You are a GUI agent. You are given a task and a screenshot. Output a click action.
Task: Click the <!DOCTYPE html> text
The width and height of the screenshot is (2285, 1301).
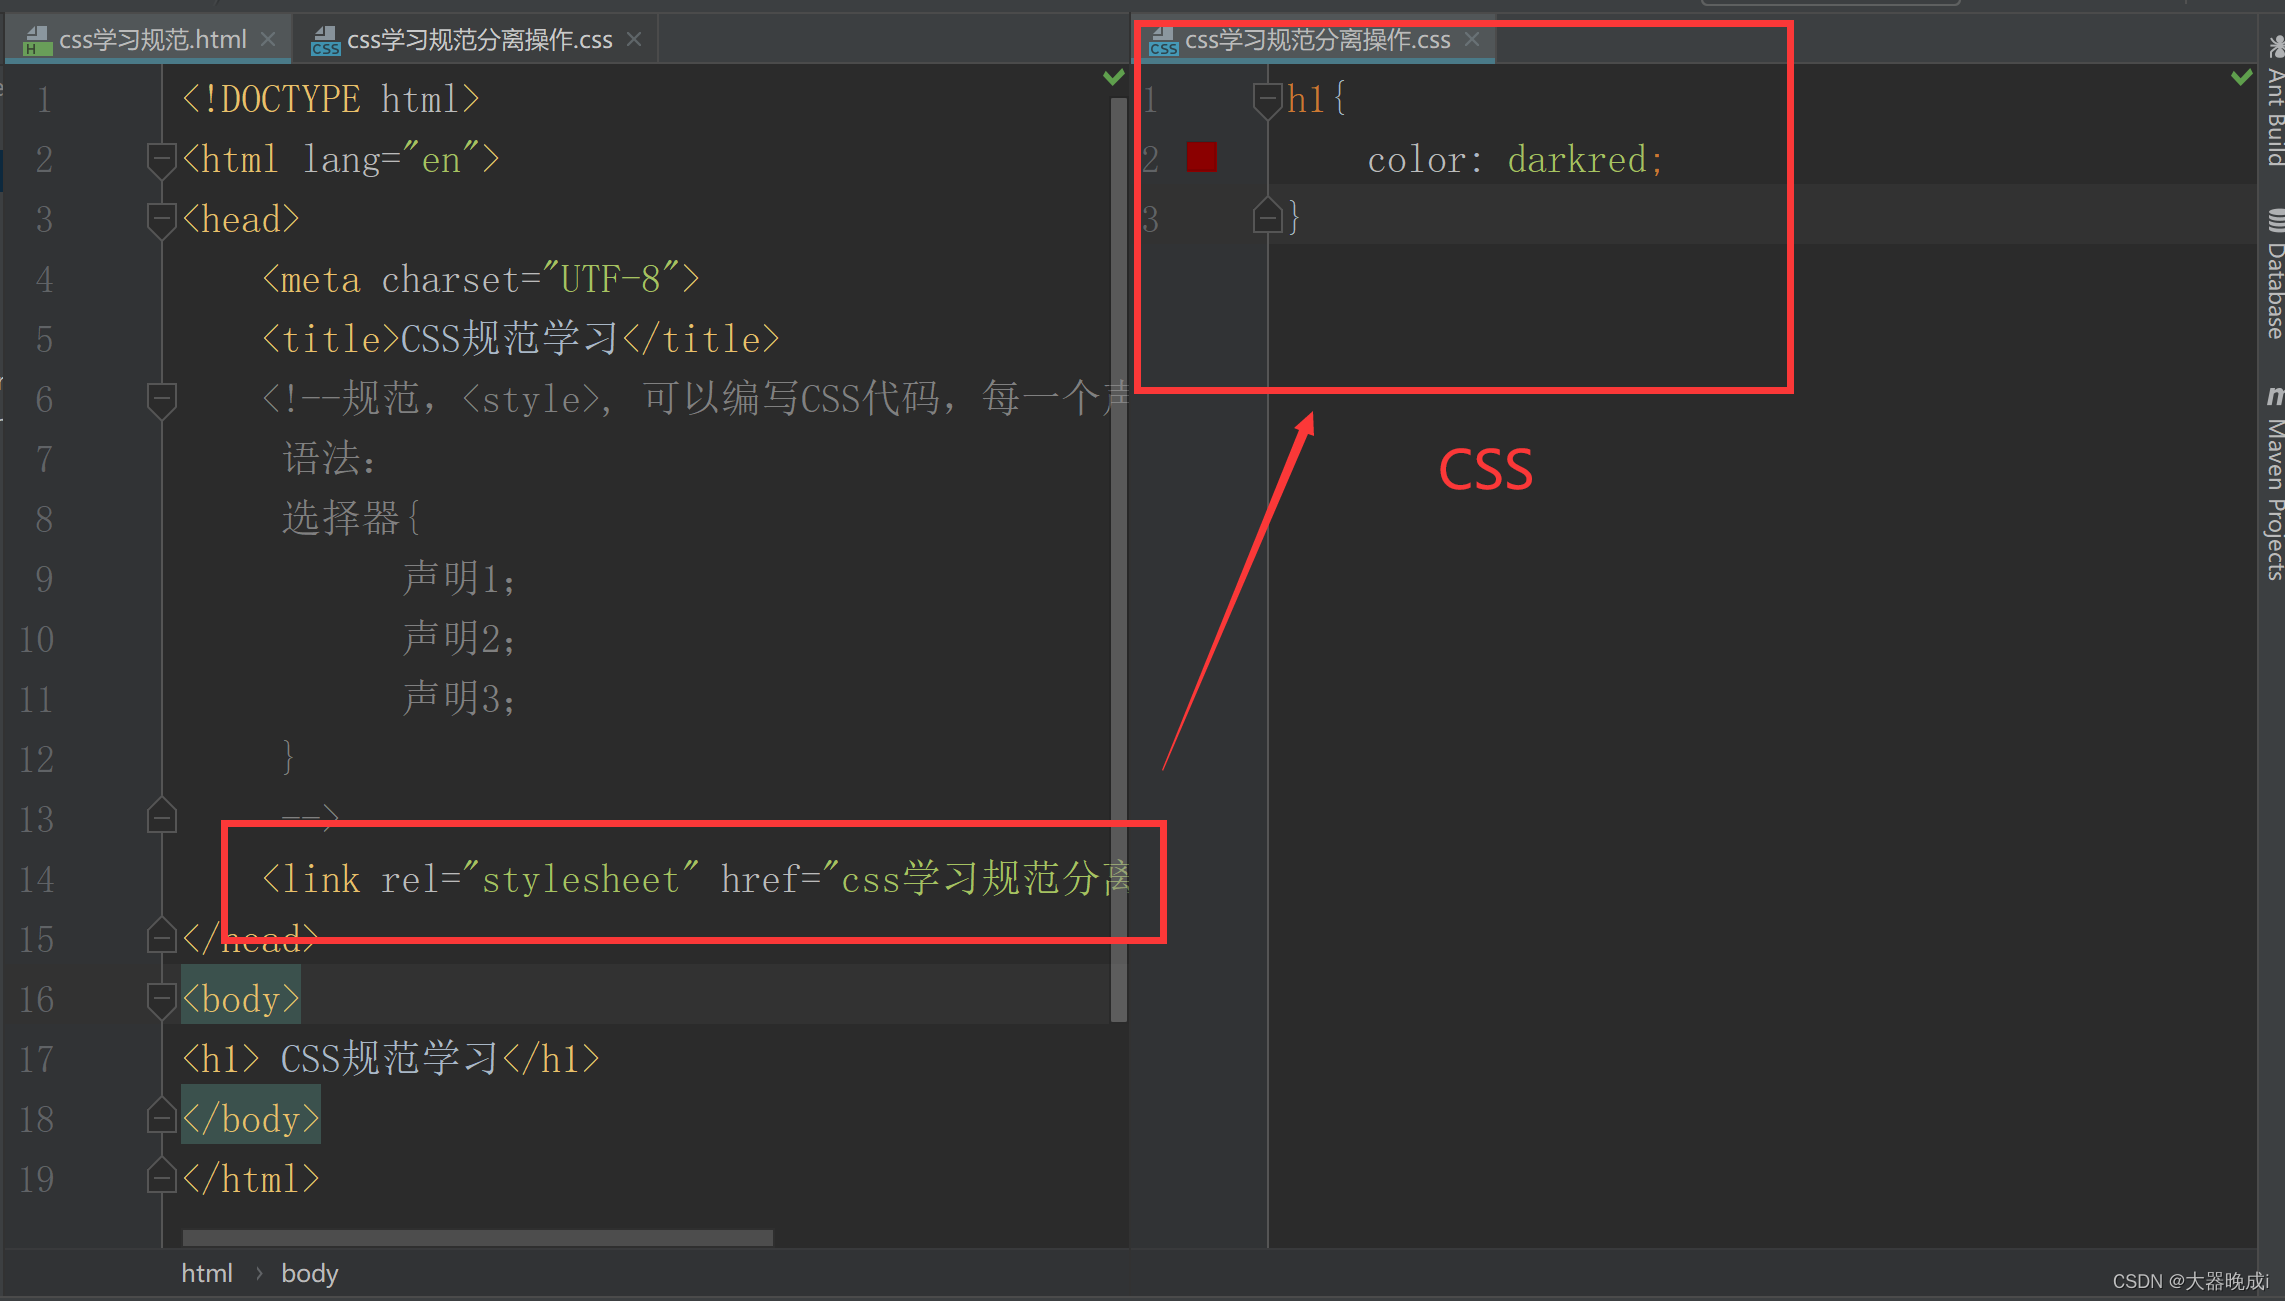click(331, 100)
